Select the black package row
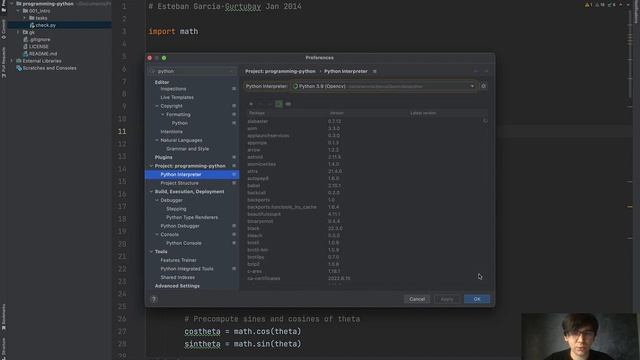The height and width of the screenshot is (360, 640). [x=365, y=229]
